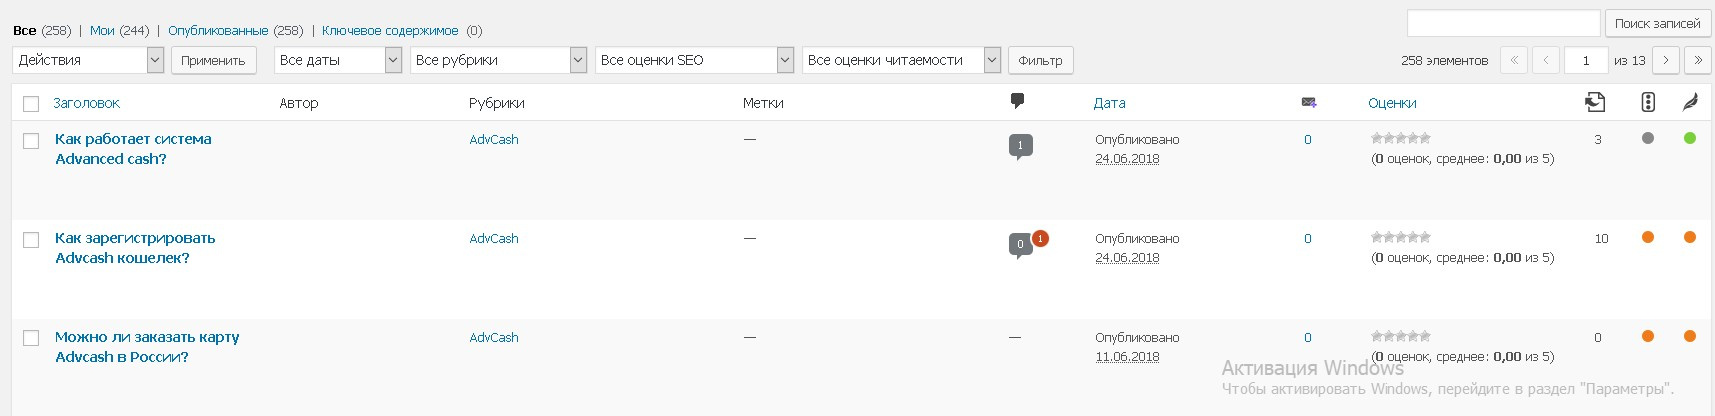Go to next page of posts
1715x416 pixels.
(1665, 60)
